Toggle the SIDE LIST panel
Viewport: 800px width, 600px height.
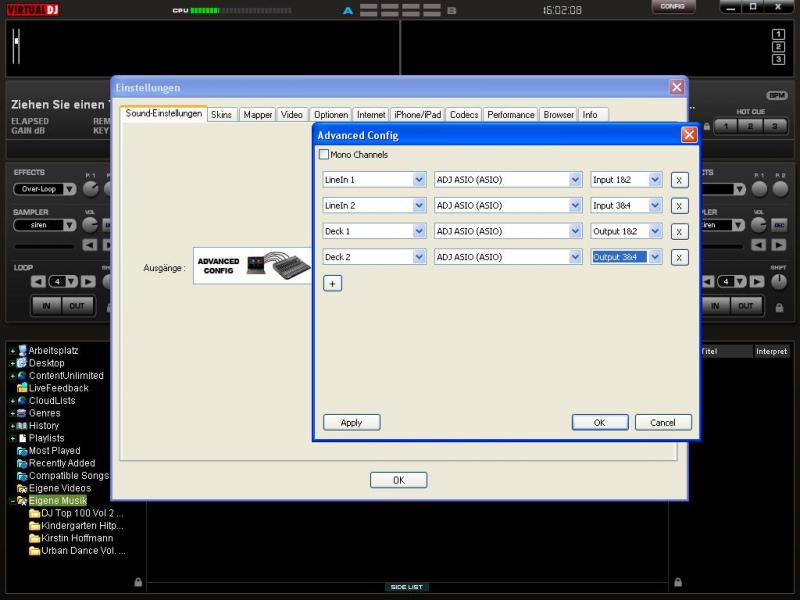coord(407,587)
